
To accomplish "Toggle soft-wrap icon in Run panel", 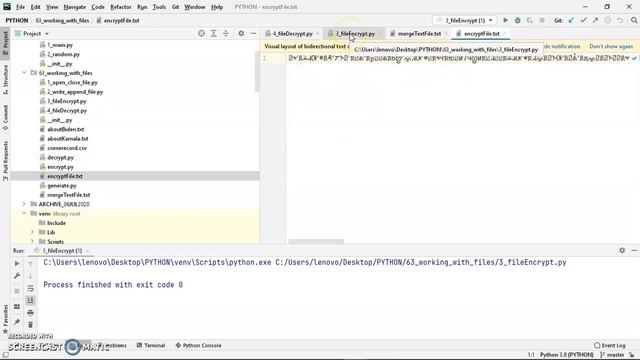I will [30, 289].
